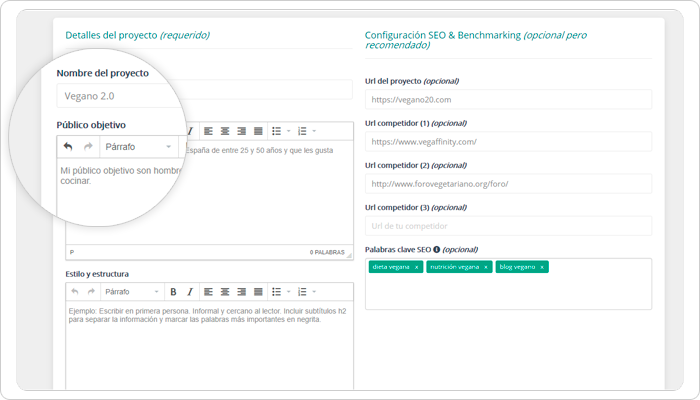Click undo arrow in magnified Público objetivo toolbar

click(68, 146)
